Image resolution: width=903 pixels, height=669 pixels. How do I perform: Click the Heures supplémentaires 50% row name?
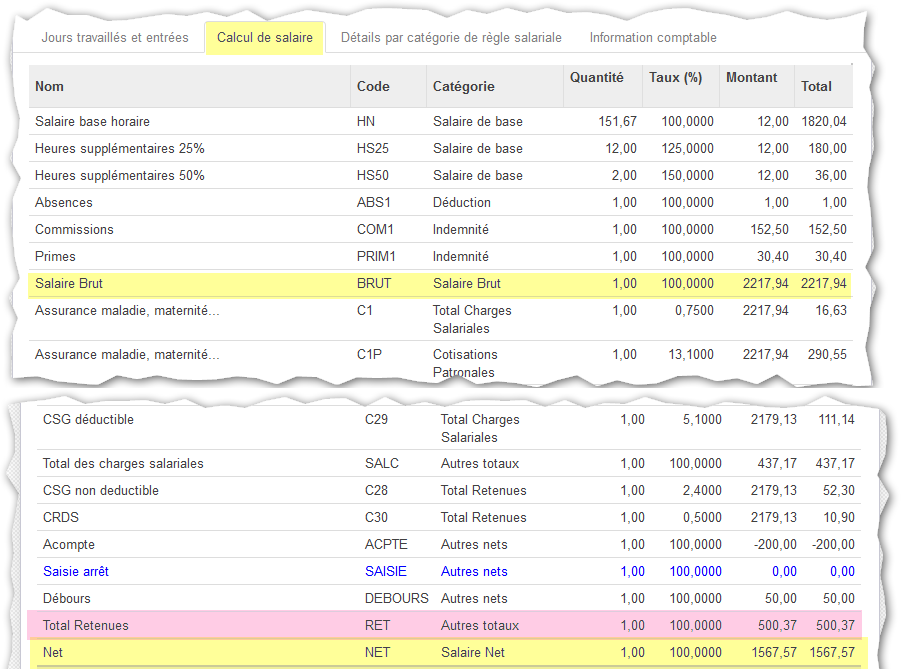(120, 176)
